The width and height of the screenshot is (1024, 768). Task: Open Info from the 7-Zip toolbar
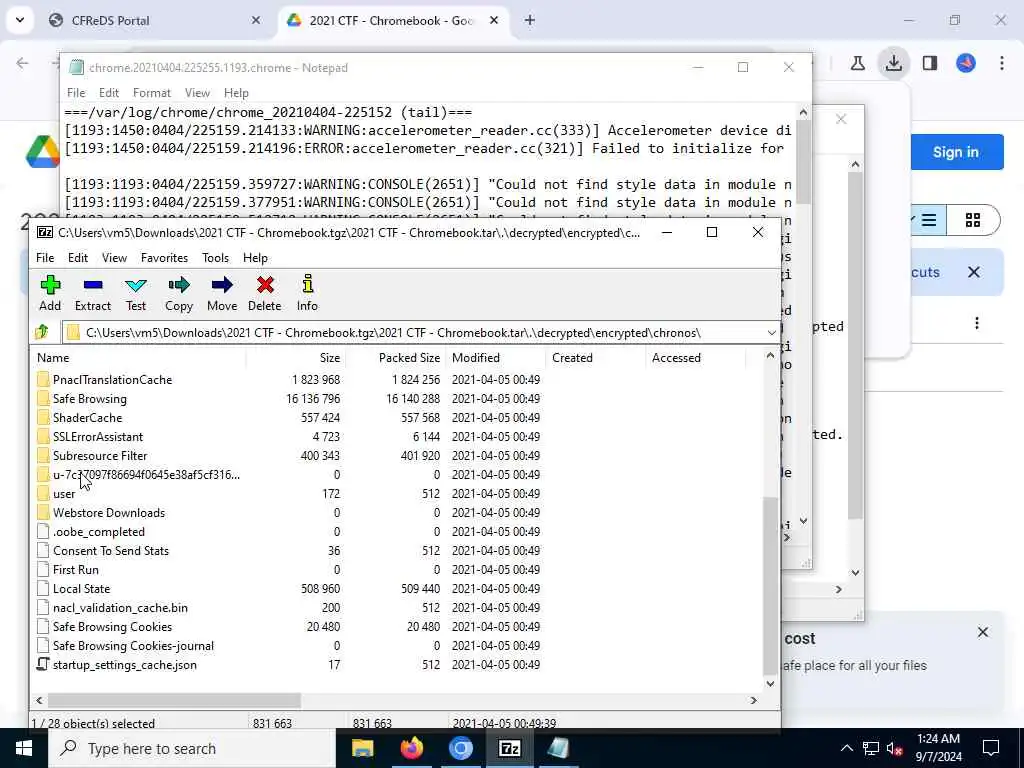coord(307,293)
